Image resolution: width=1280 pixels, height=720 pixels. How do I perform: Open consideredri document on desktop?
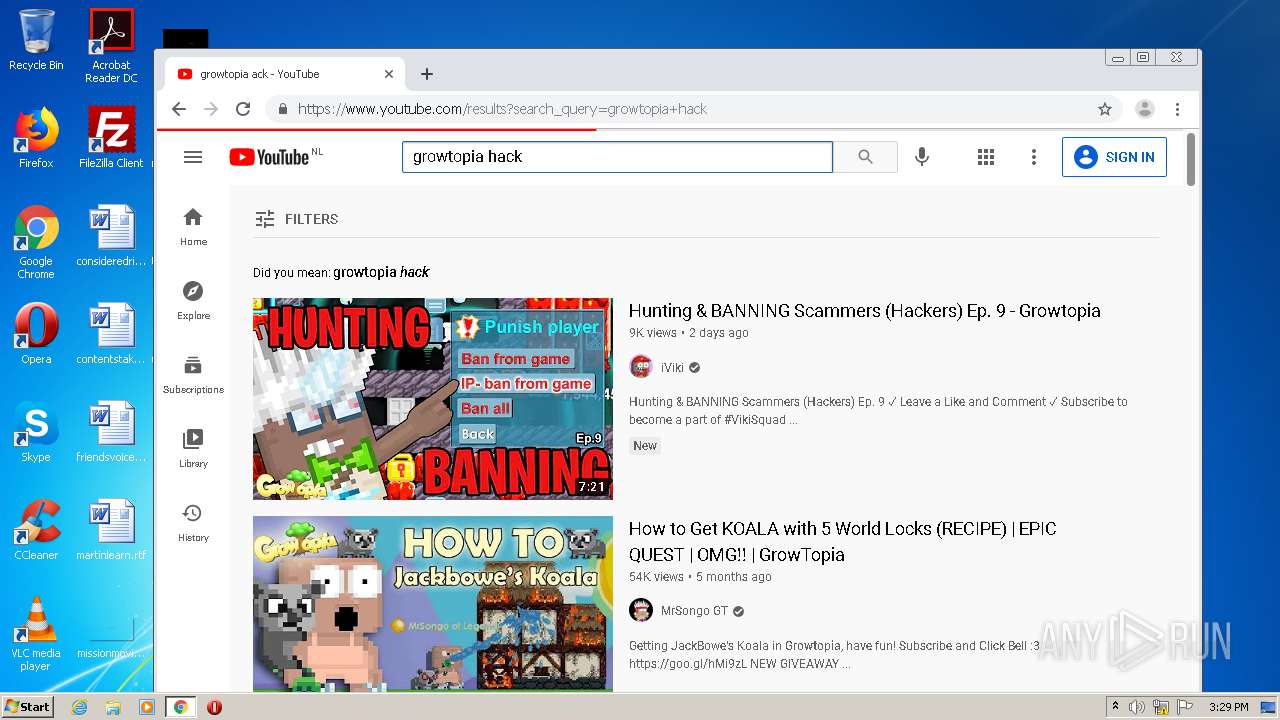111,236
